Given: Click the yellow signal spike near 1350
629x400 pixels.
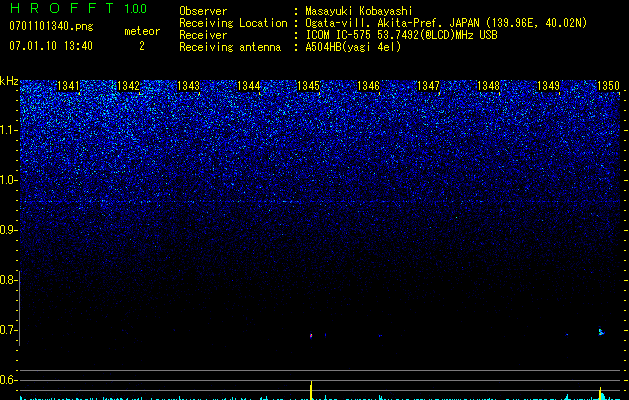Looking at the screenshot, I should (x=601, y=393).
